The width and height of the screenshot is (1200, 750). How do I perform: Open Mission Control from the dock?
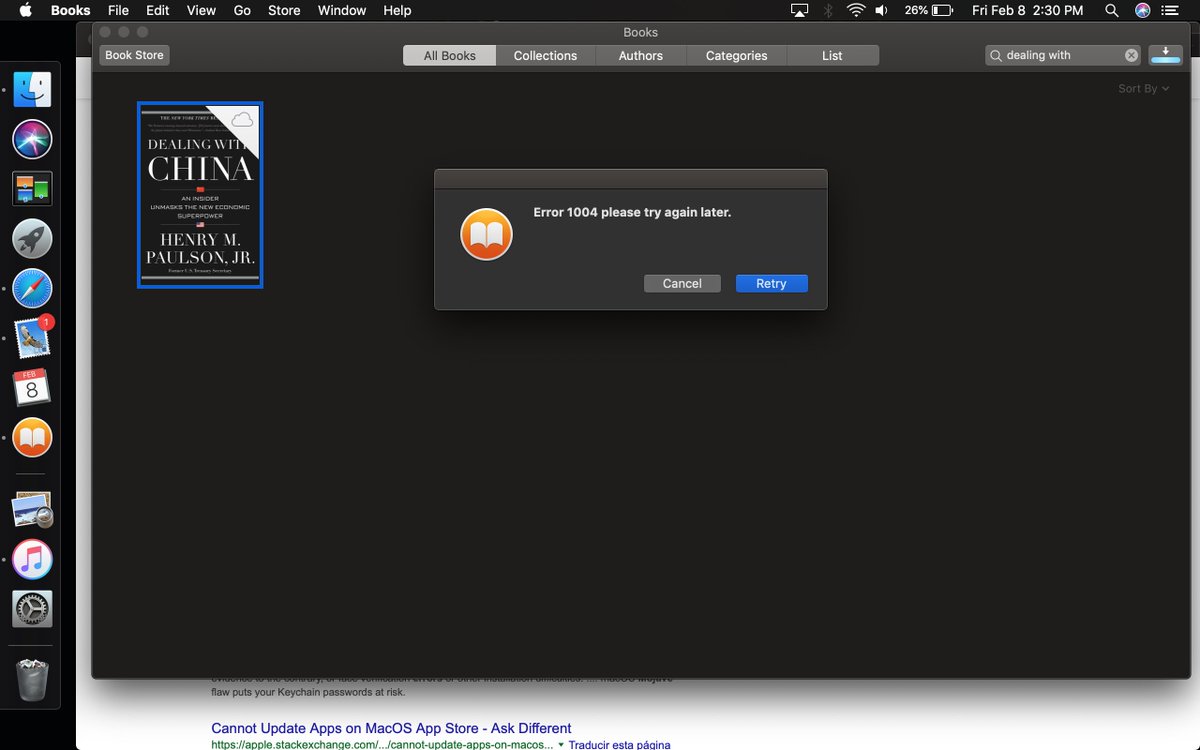[x=32, y=188]
